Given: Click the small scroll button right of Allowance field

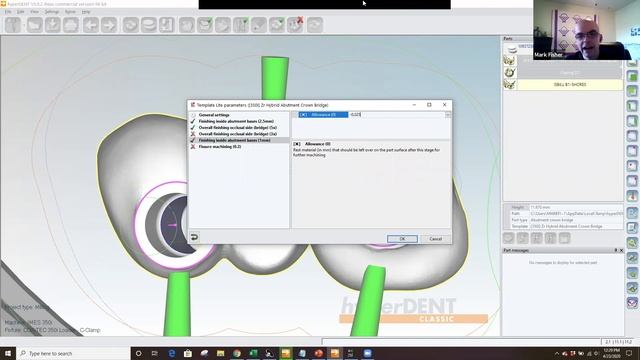Looking at the screenshot, I should point(448,115).
